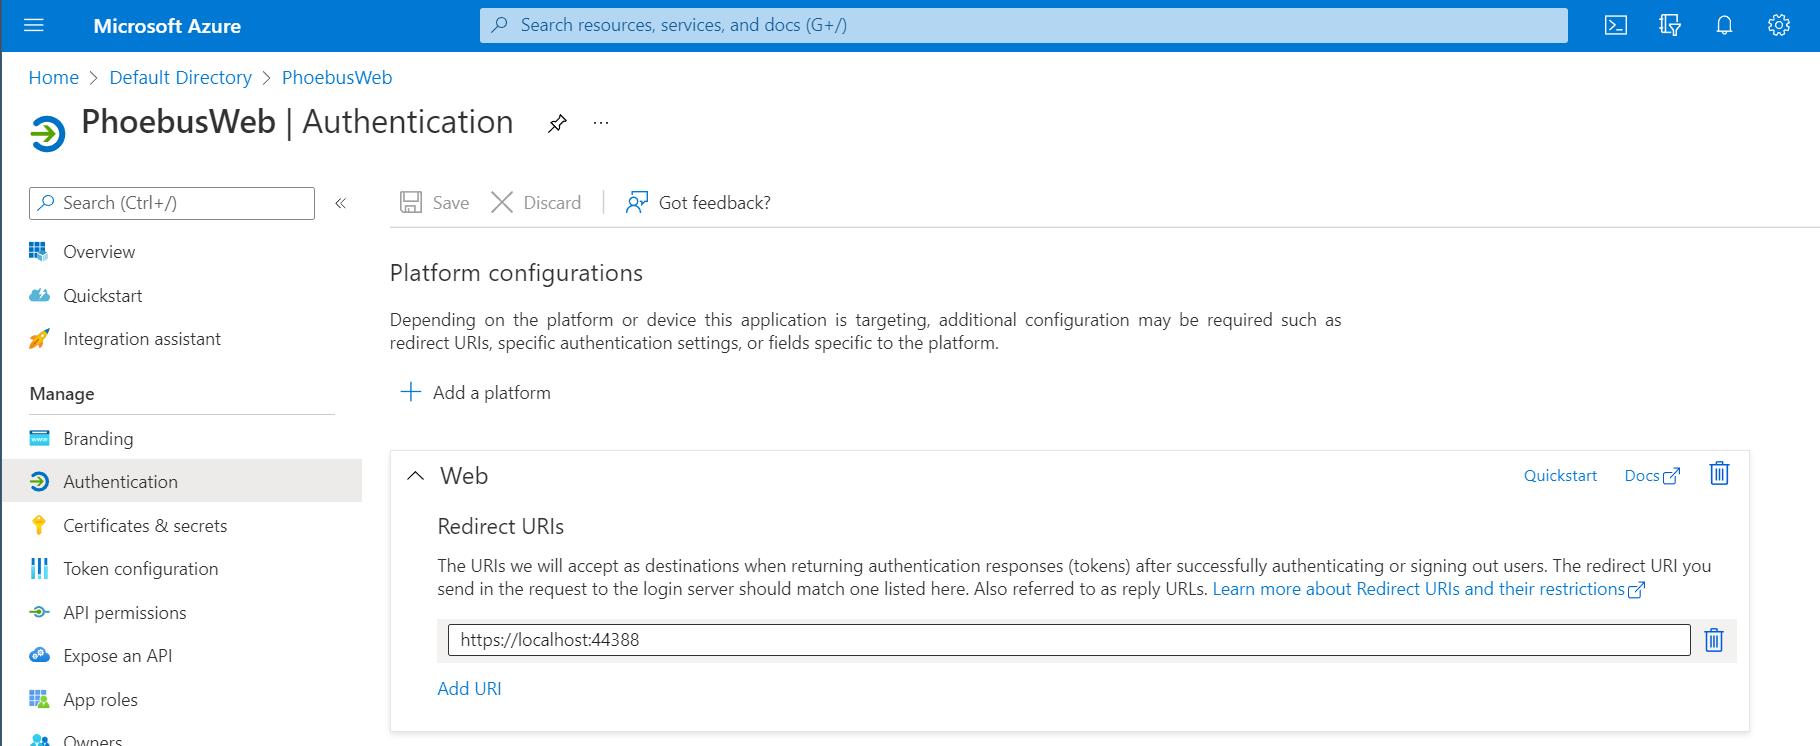This screenshot has width=1820, height=746.
Task: Go to Home in the breadcrumb
Action: (53, 77)
